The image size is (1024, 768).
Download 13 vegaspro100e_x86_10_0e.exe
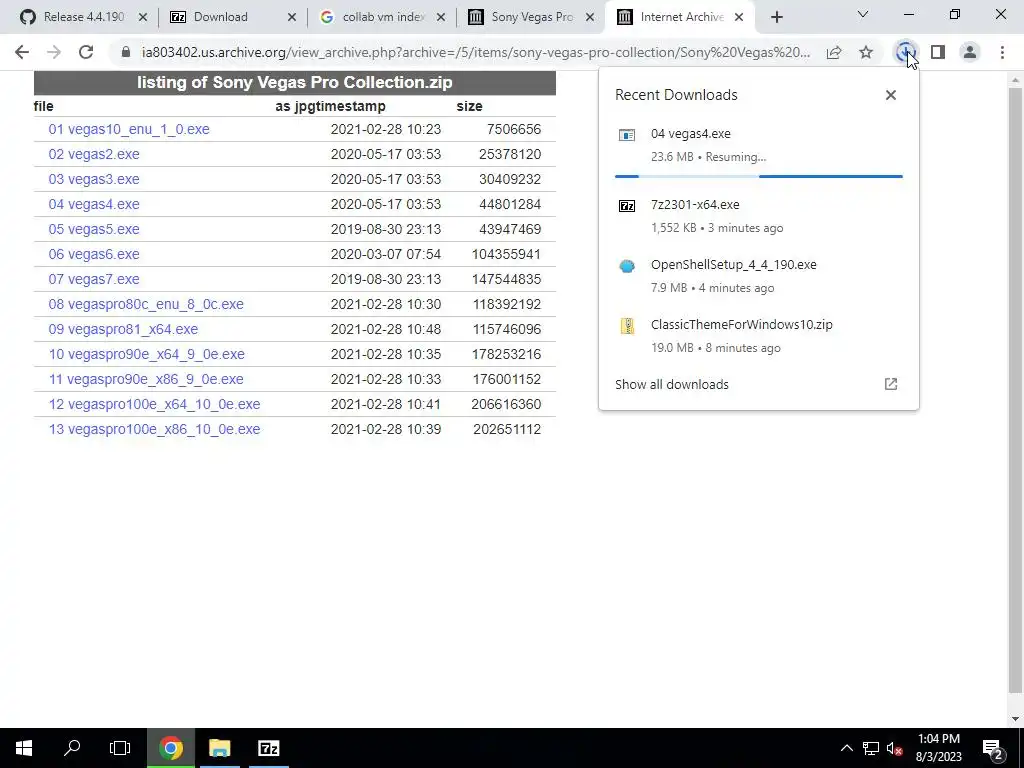click(154, 429)
